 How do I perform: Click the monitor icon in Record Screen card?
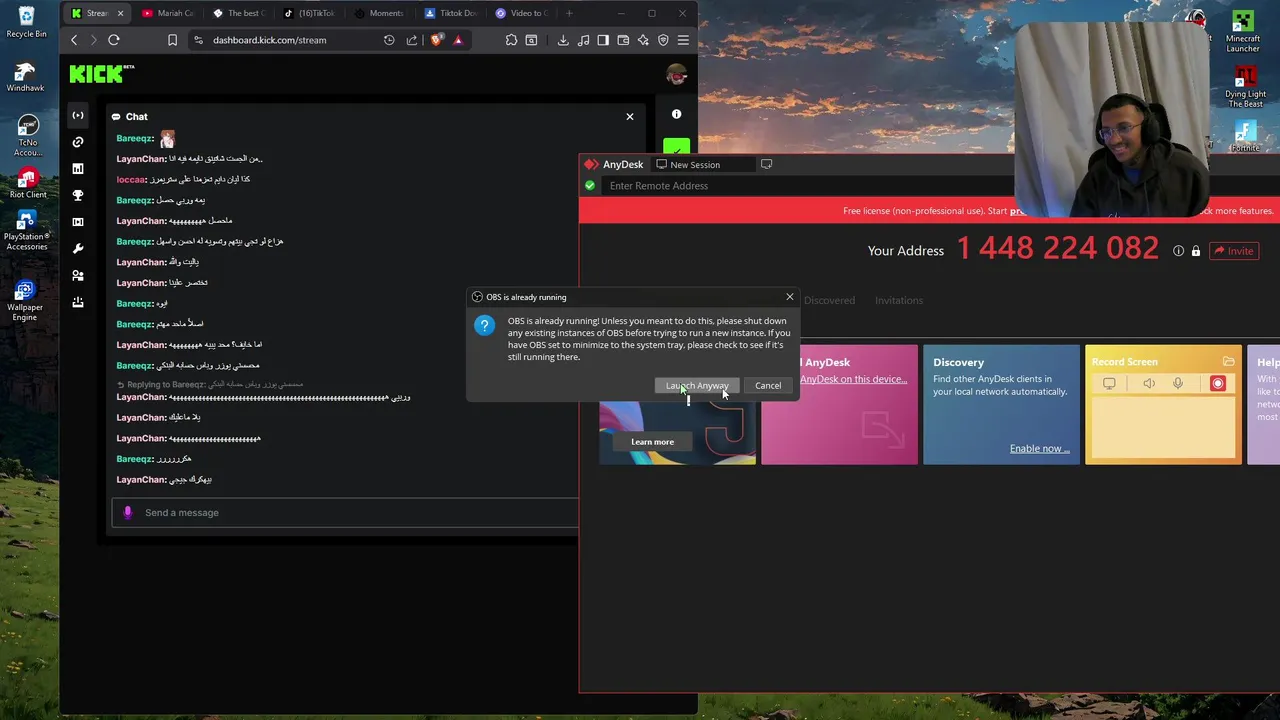(x=1109, y=384)
